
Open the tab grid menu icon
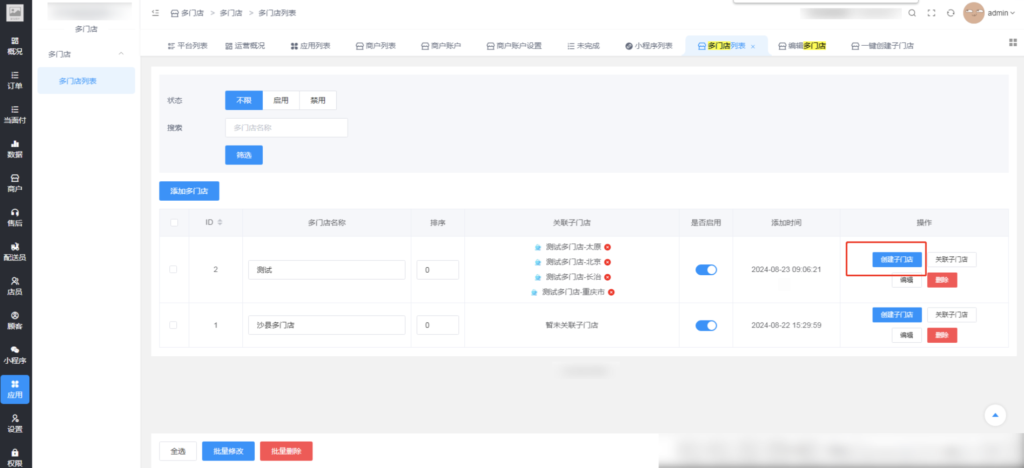coord(1013,42)
